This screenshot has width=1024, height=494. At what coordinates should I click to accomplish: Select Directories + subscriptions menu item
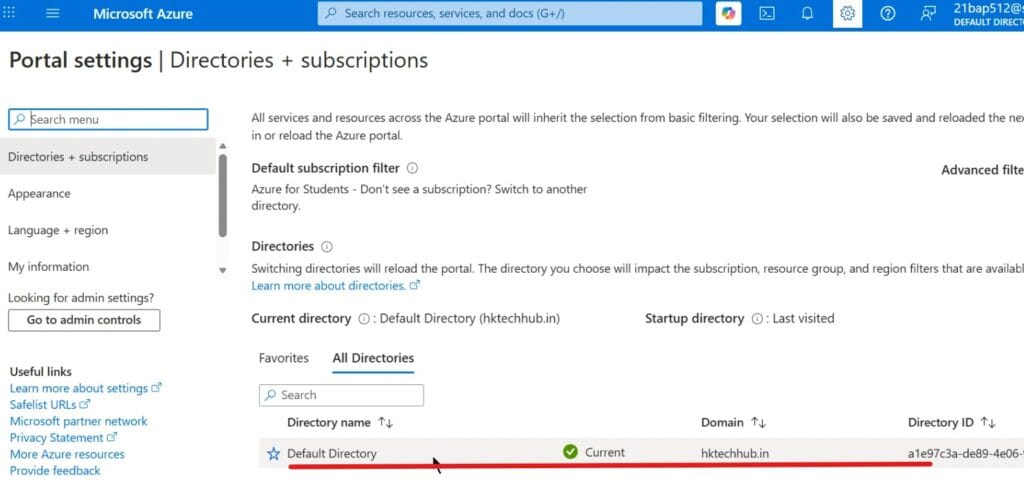(108, 157)
